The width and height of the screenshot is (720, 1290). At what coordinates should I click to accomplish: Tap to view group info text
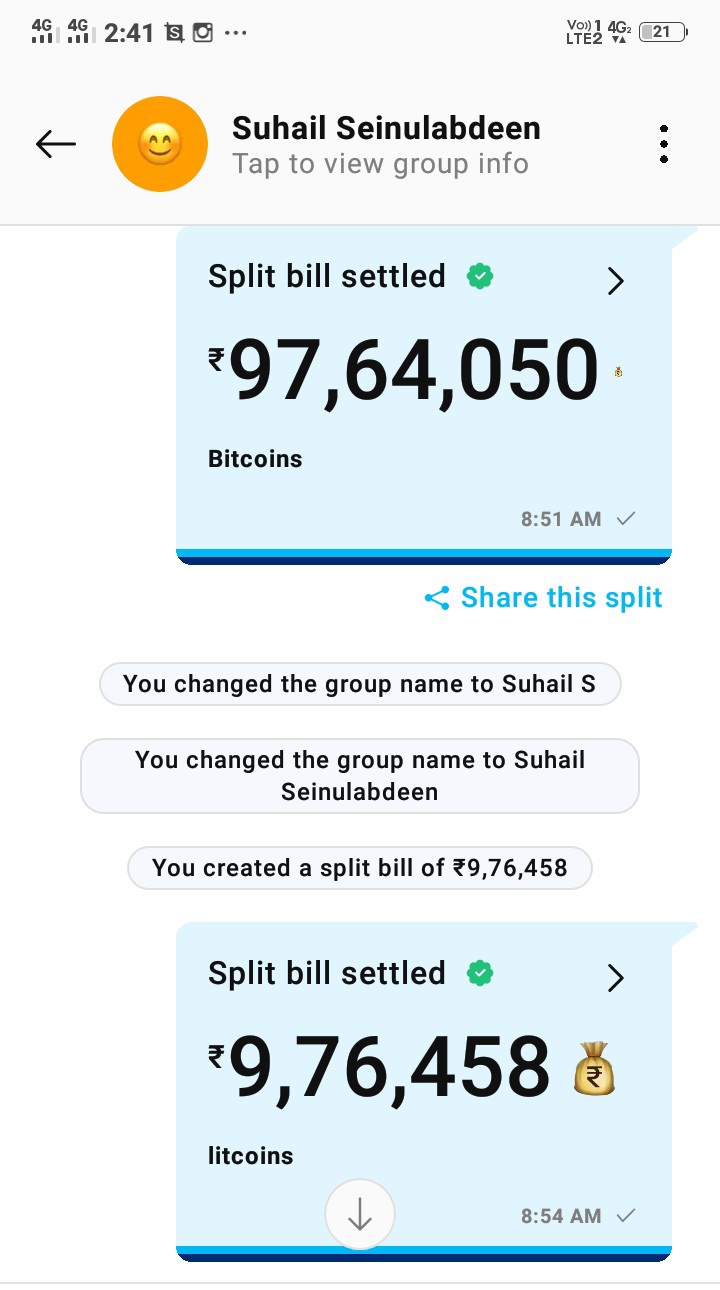tap(380, 164)
